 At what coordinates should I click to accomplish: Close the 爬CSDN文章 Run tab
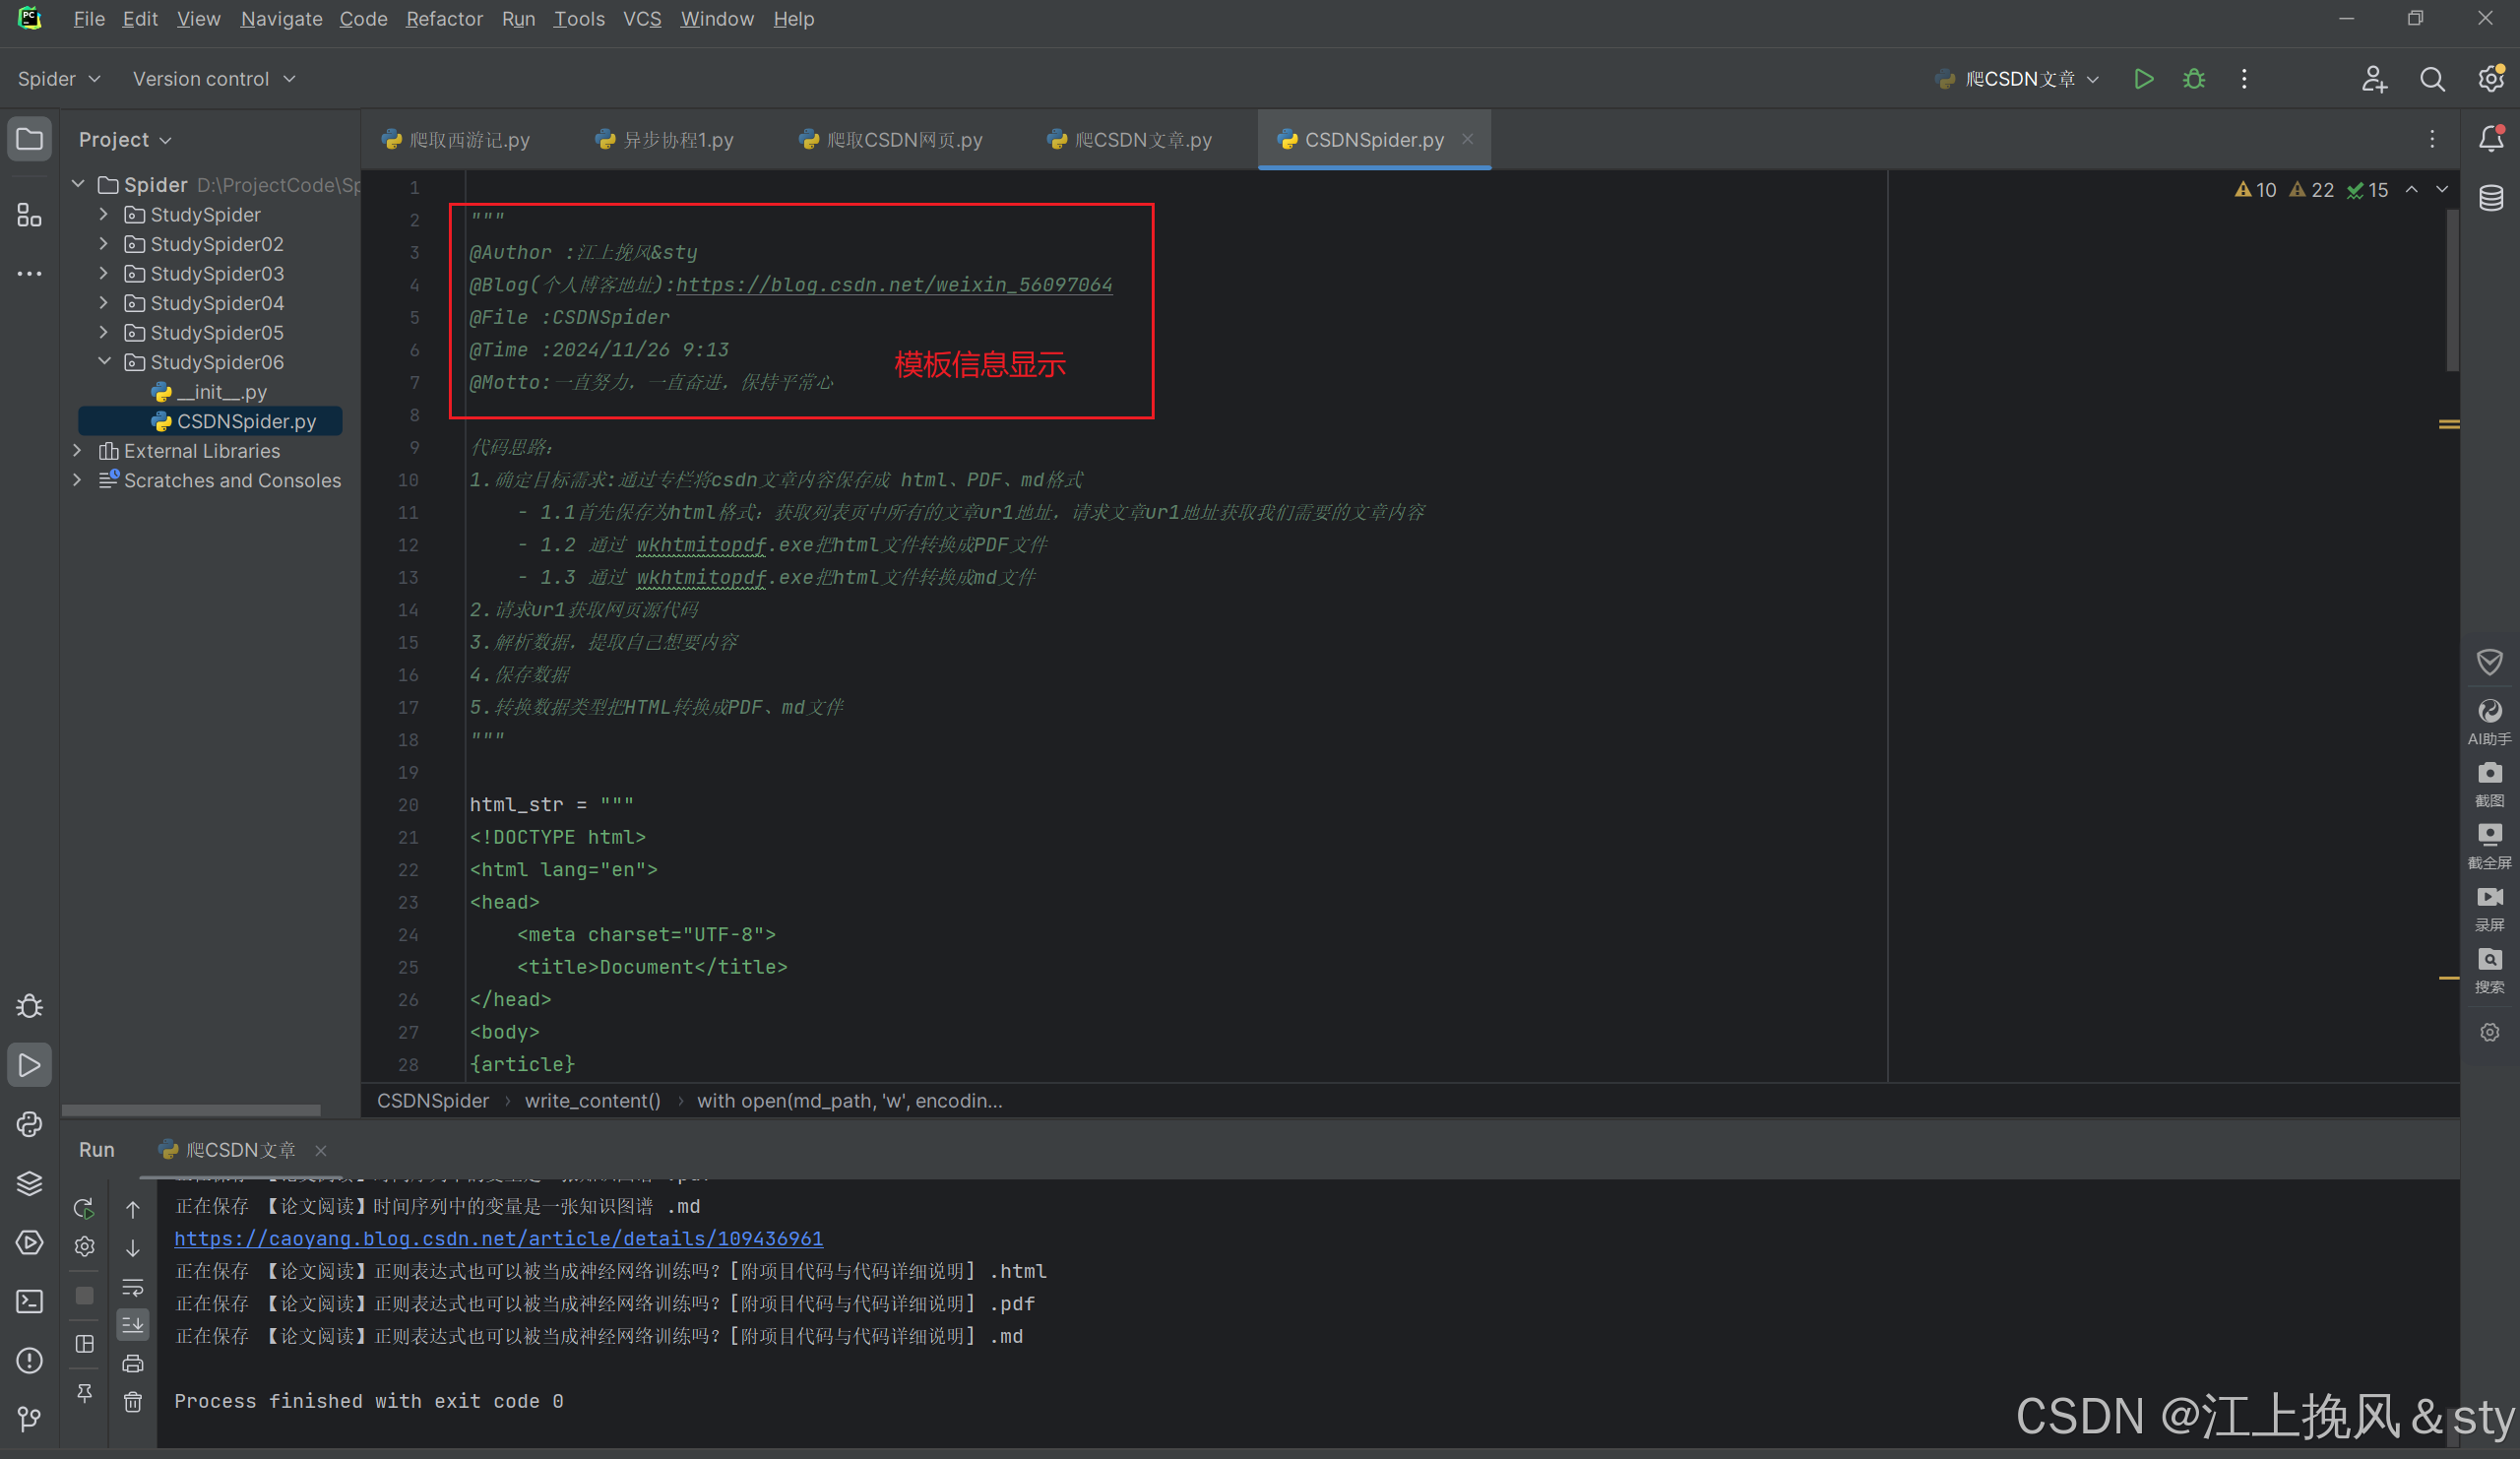coord(320,1150)
